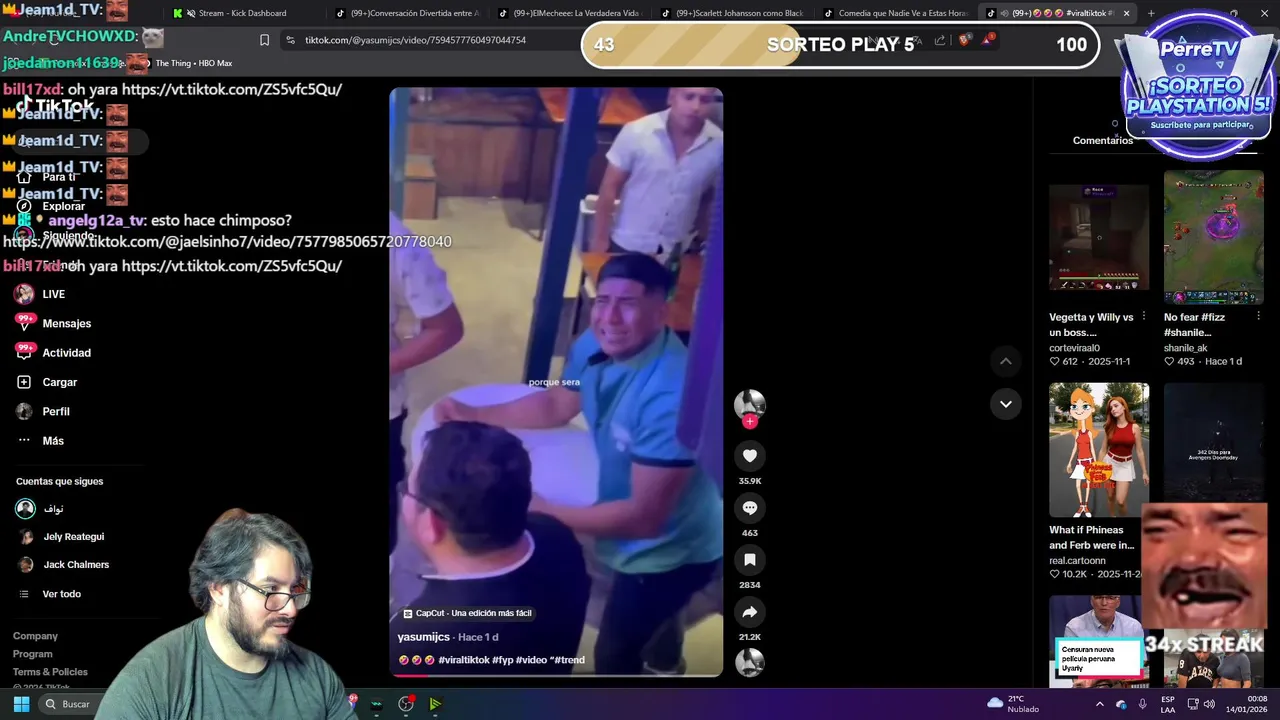Follow creator via the red plus badge
This screenshot has height=720, width=1280.
[x=750, y=421]
